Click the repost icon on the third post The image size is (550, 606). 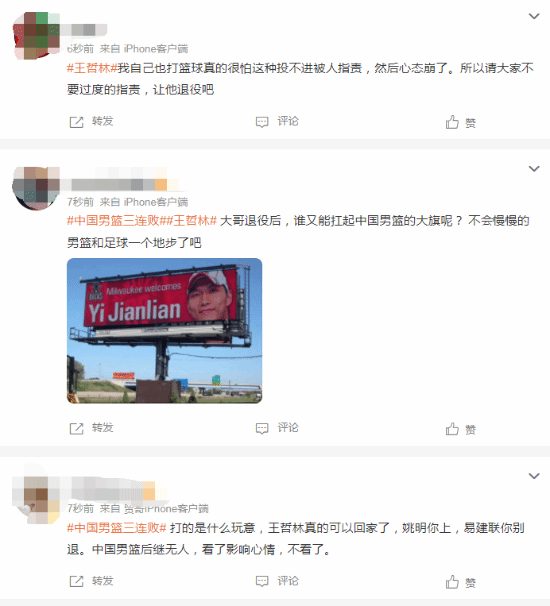(76, 581)
